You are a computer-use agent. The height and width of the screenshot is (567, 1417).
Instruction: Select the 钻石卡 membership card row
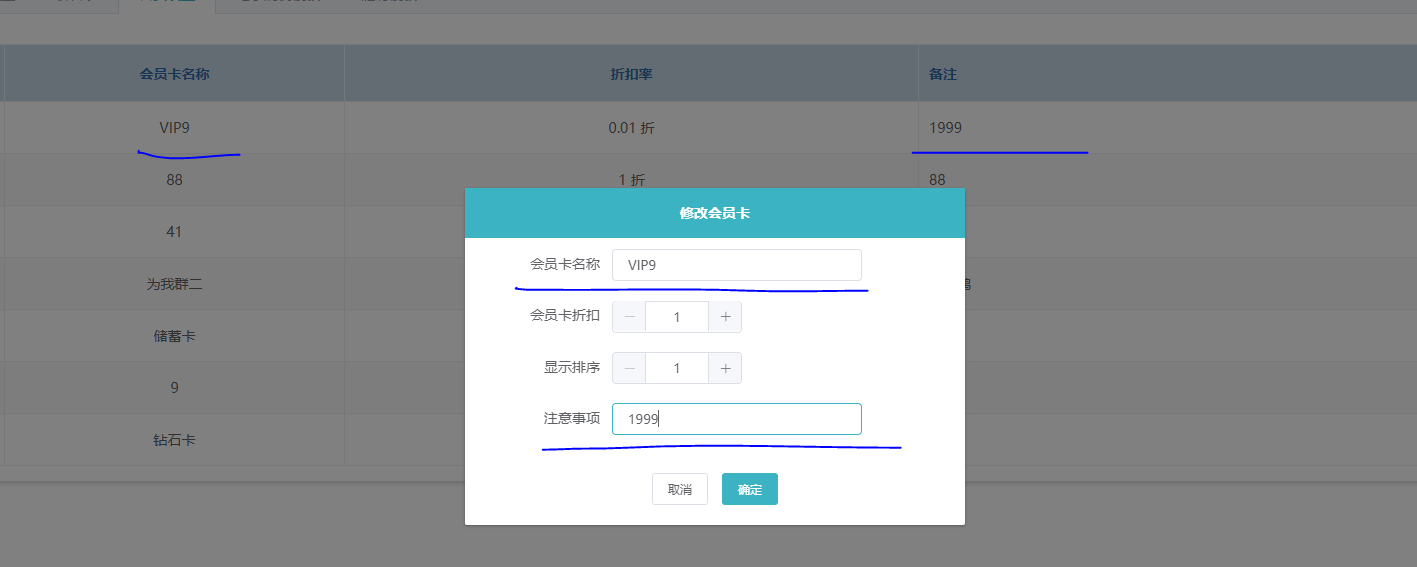(x=174, y=440)
